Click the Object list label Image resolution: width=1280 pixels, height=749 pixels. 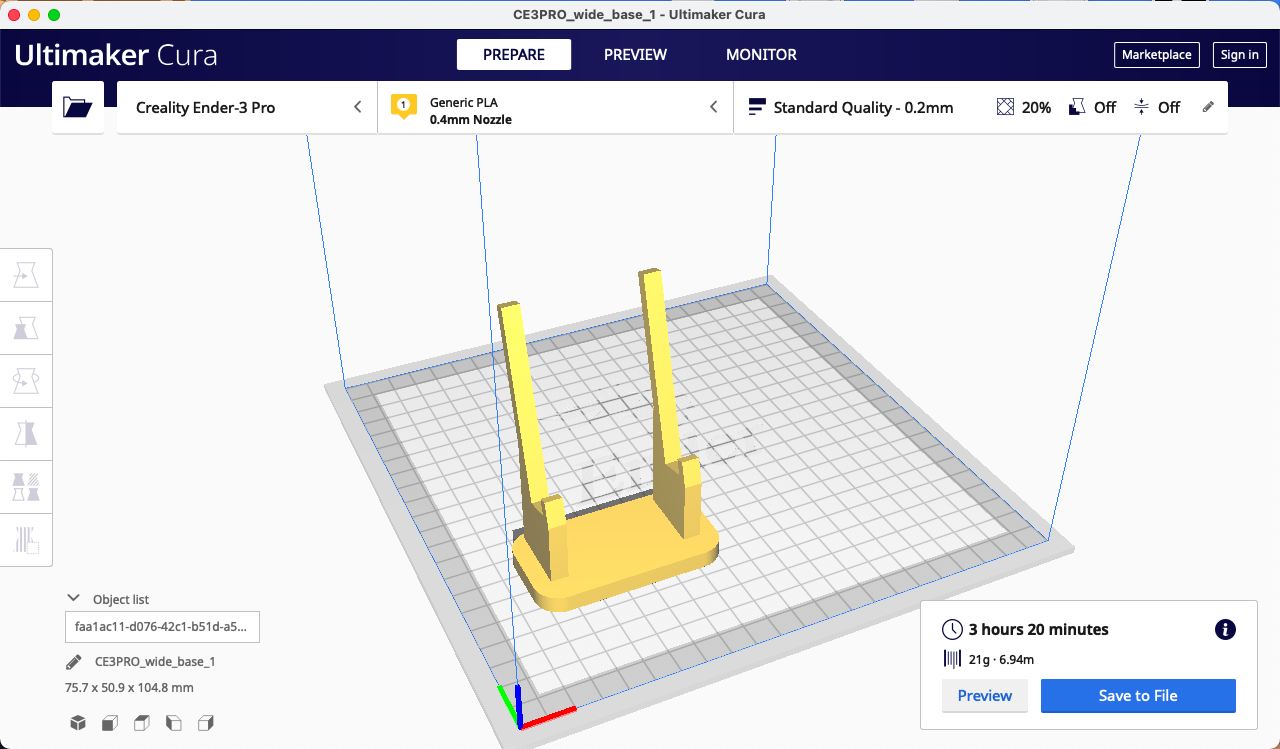click(121, 600)
